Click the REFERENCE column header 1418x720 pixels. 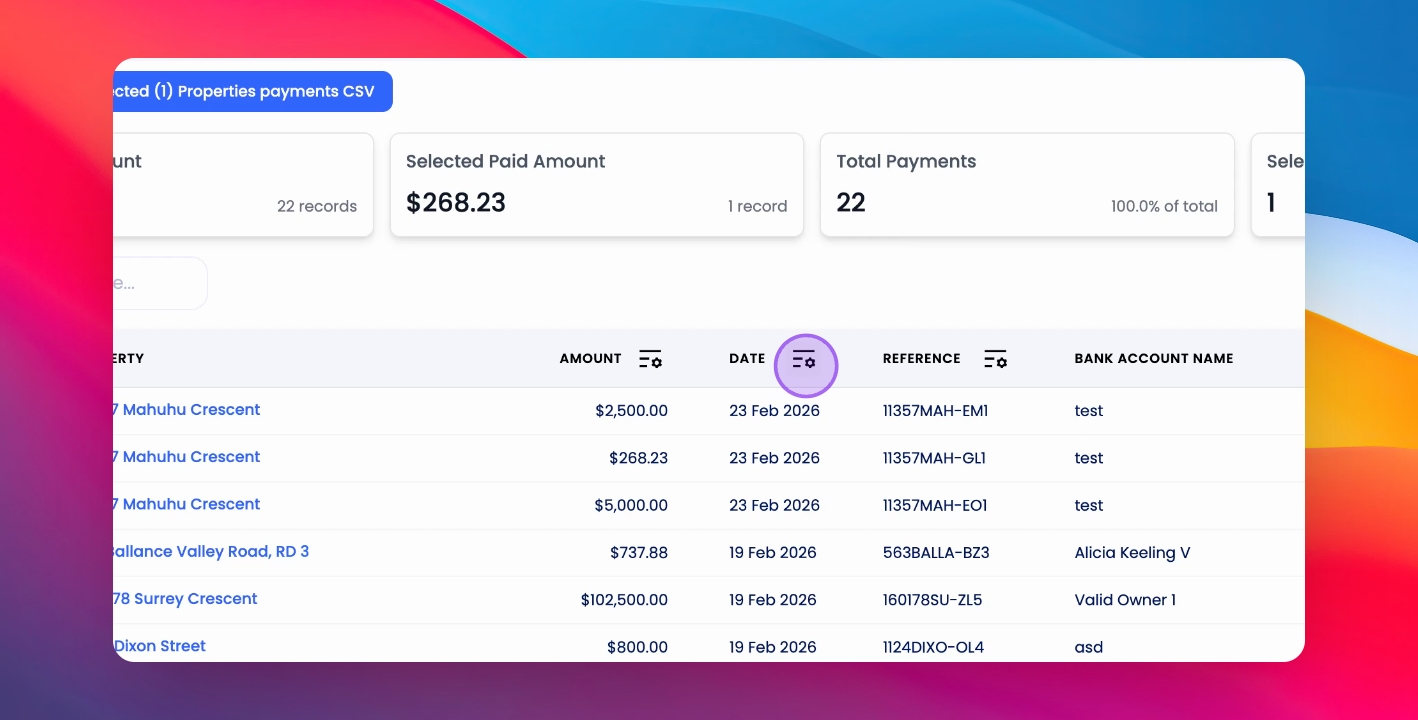(x=921, y=359)
